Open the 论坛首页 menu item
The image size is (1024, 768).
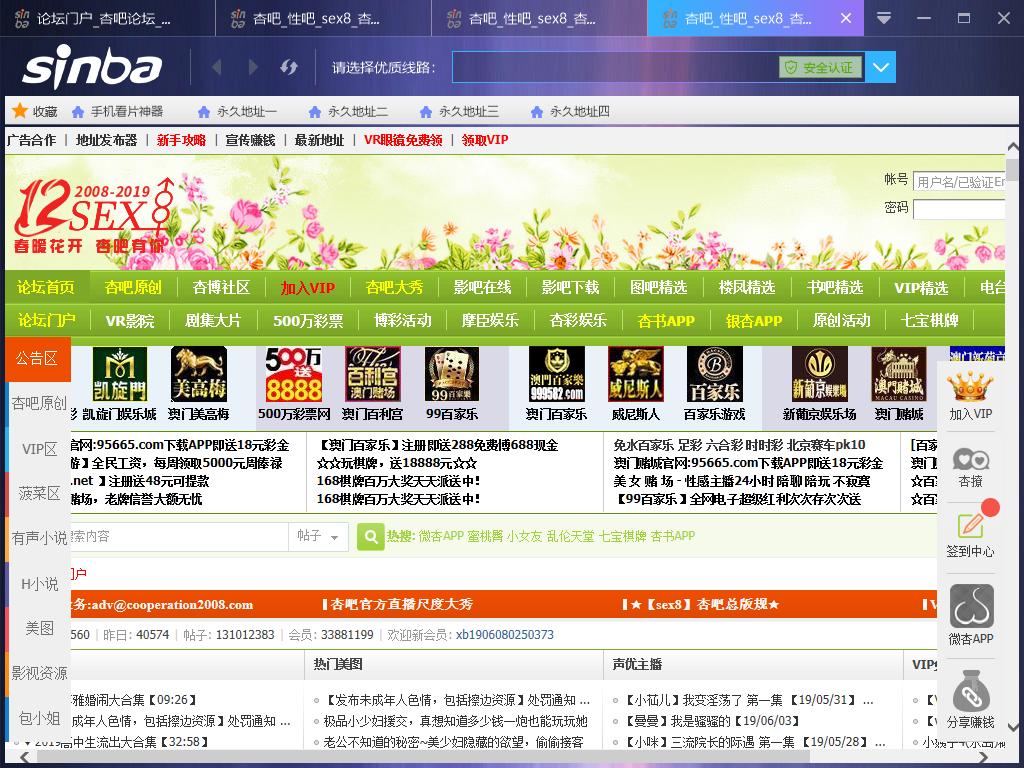click(46, 287)
